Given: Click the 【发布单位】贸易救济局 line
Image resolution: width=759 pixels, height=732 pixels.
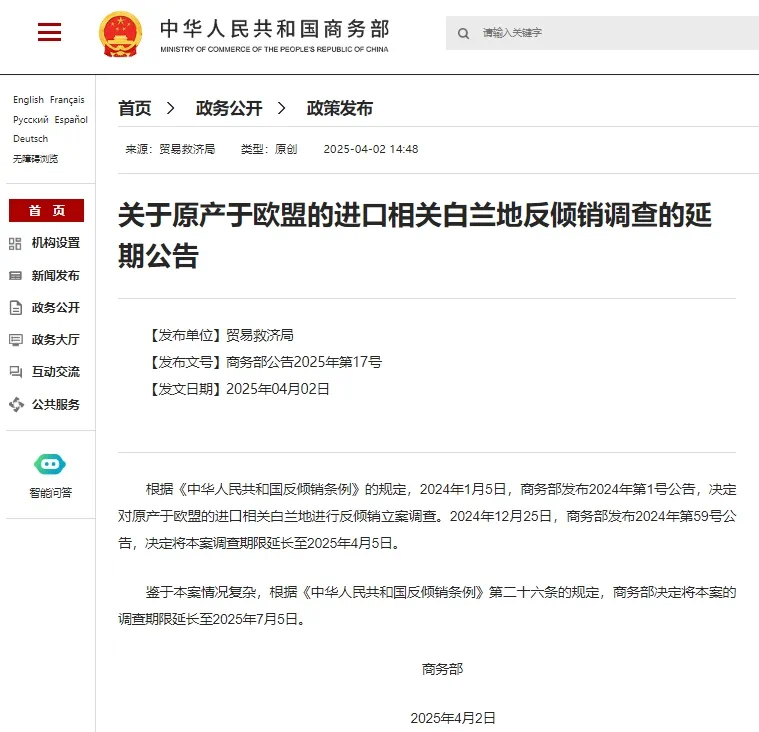Looking at the screenshot, I should pyautogui.click(x=220, y=335).
